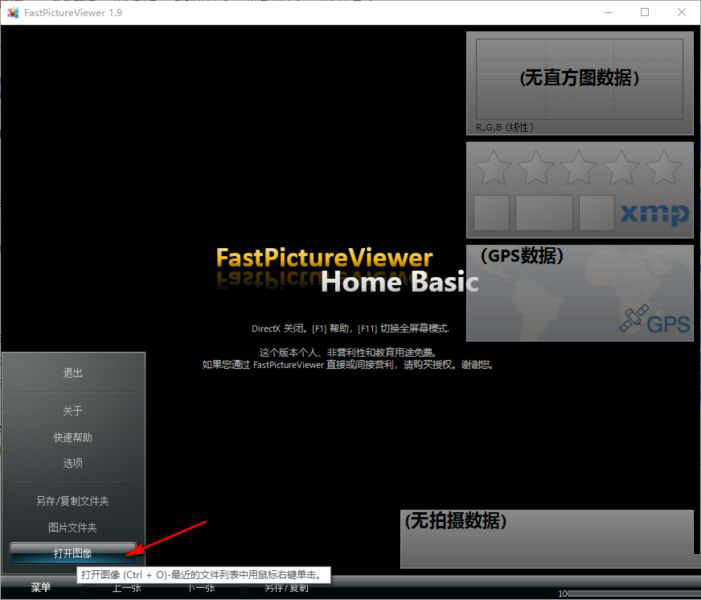This screenshot has width=701, height=600.
Task: Go to next image with 下一张
Action: pos(201,588)
